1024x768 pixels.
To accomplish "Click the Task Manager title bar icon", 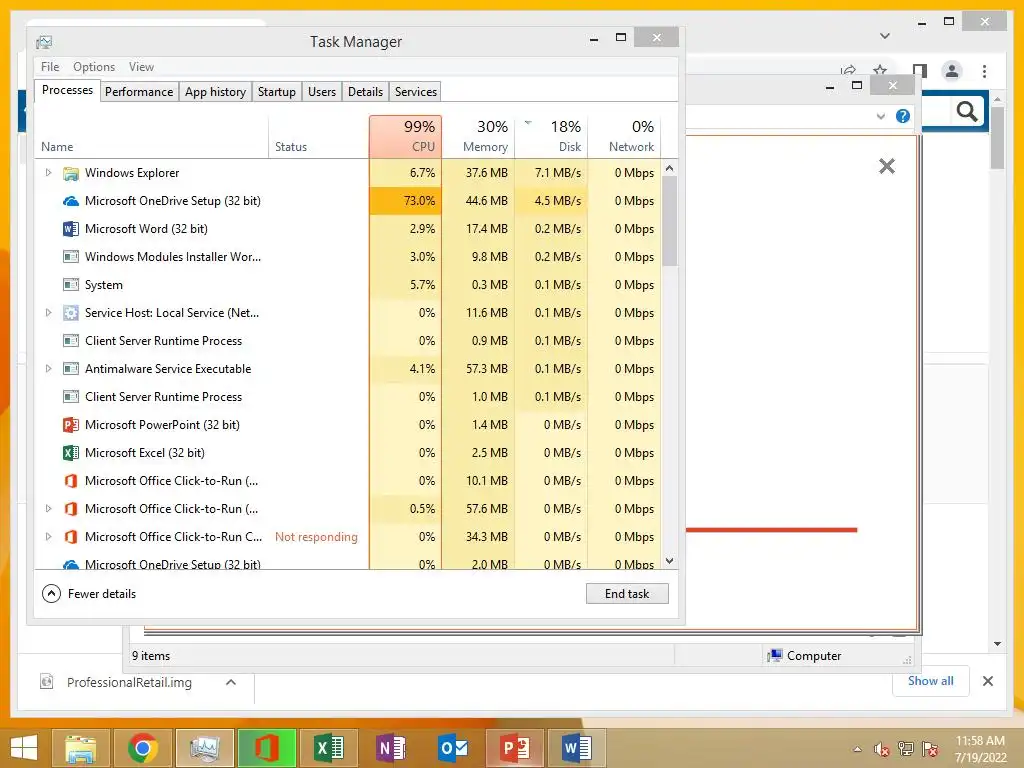I will click(44, 42).
